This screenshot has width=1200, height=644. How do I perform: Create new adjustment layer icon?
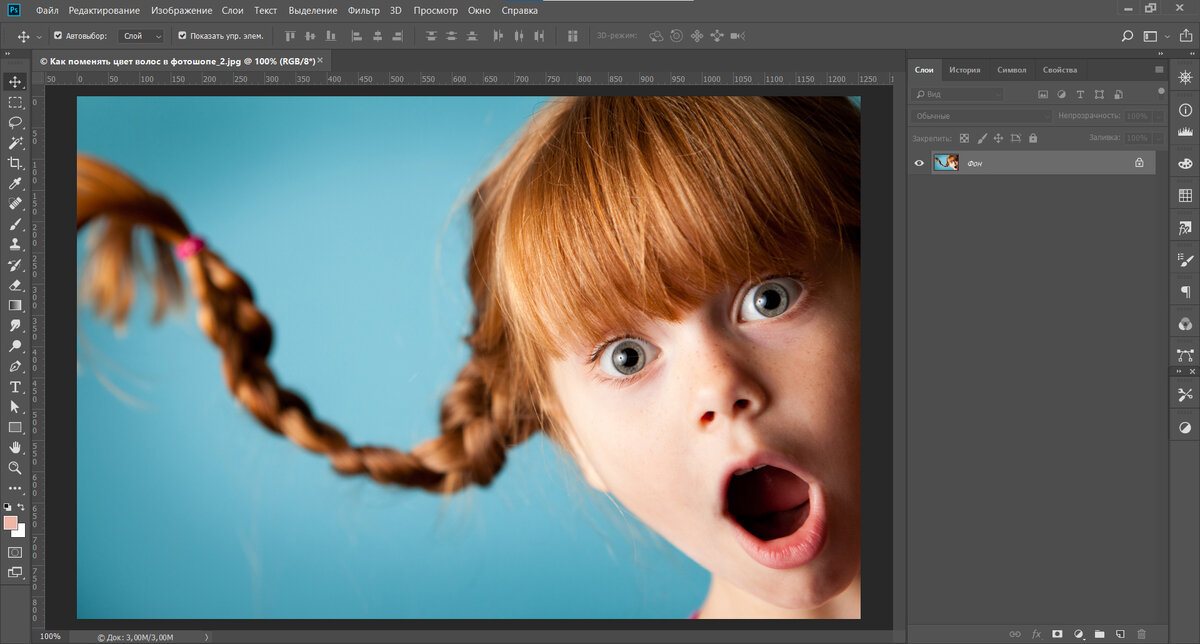[x=1079, y=634]
